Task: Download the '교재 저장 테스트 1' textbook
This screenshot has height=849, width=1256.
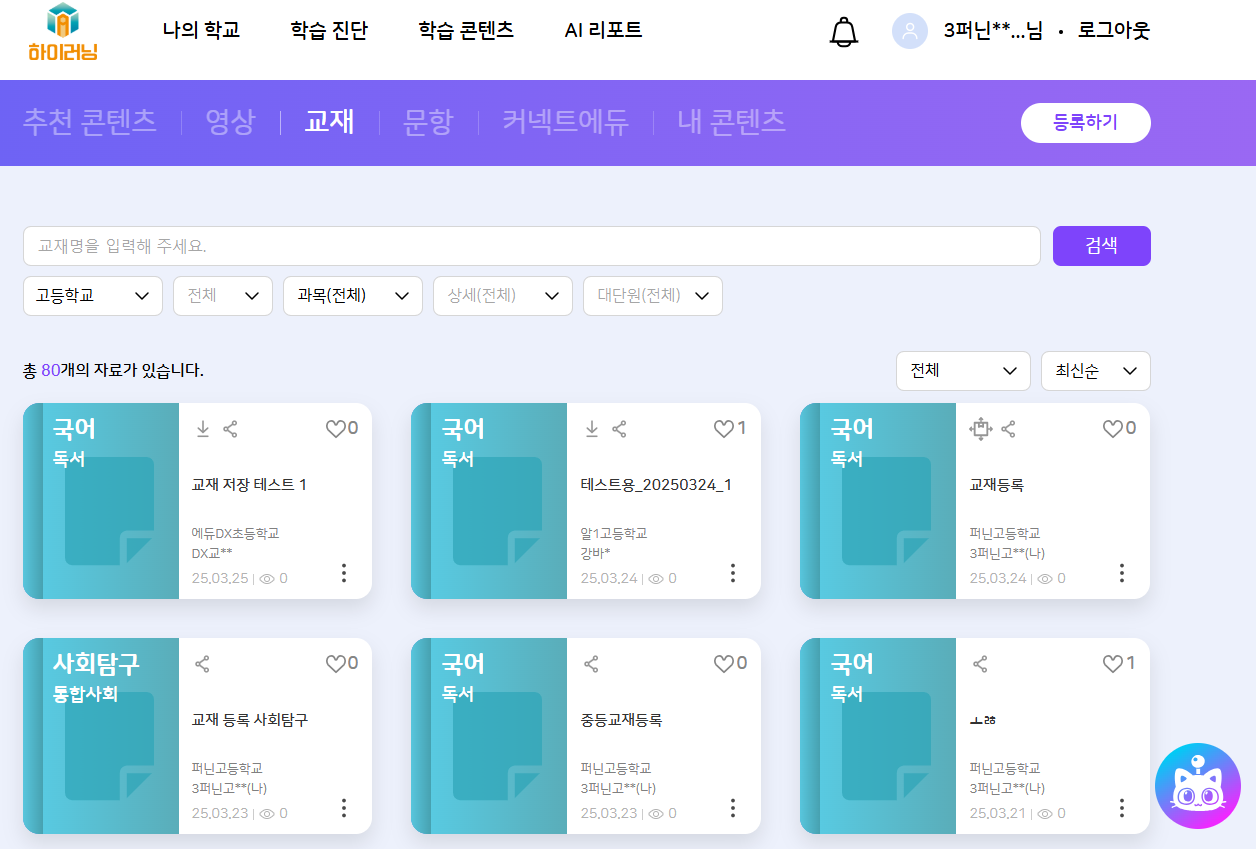Action: 202,429
